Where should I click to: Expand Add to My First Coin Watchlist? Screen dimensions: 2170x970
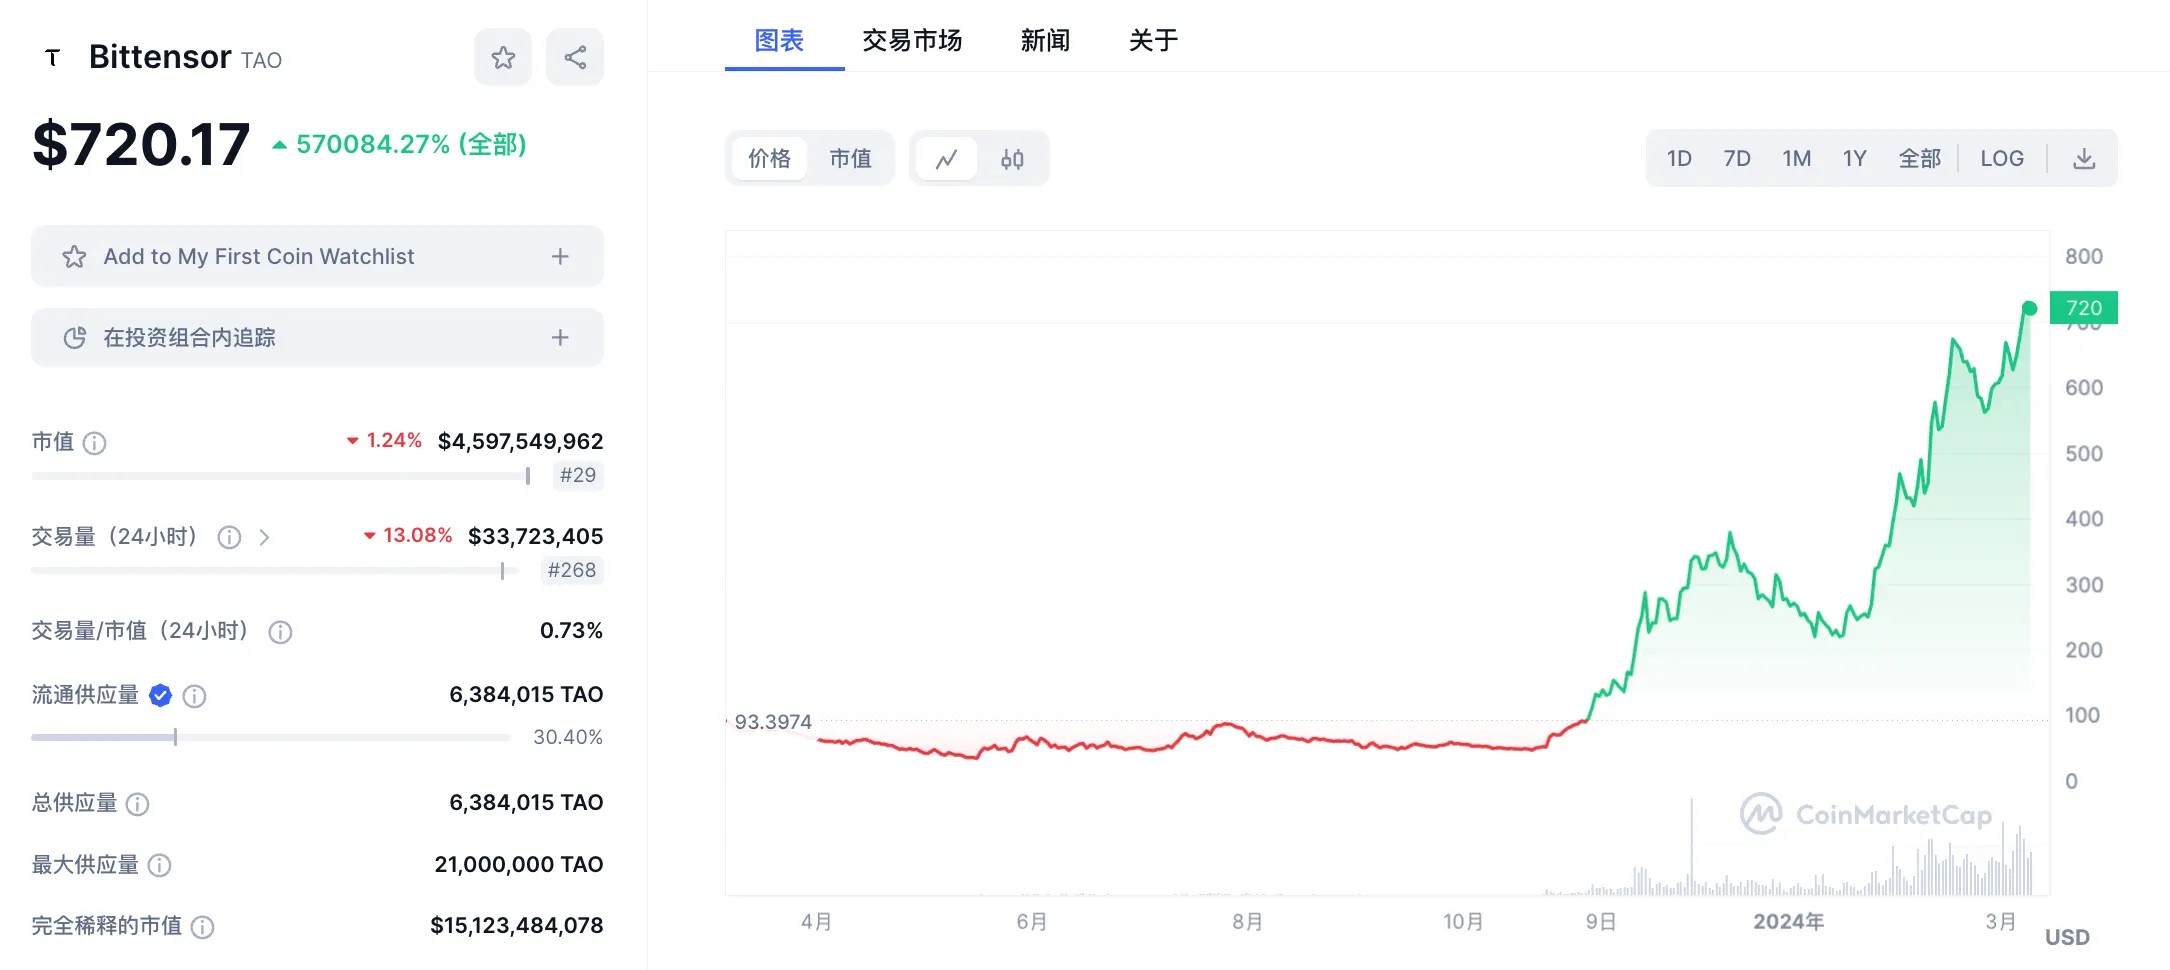tap(560, 256)
